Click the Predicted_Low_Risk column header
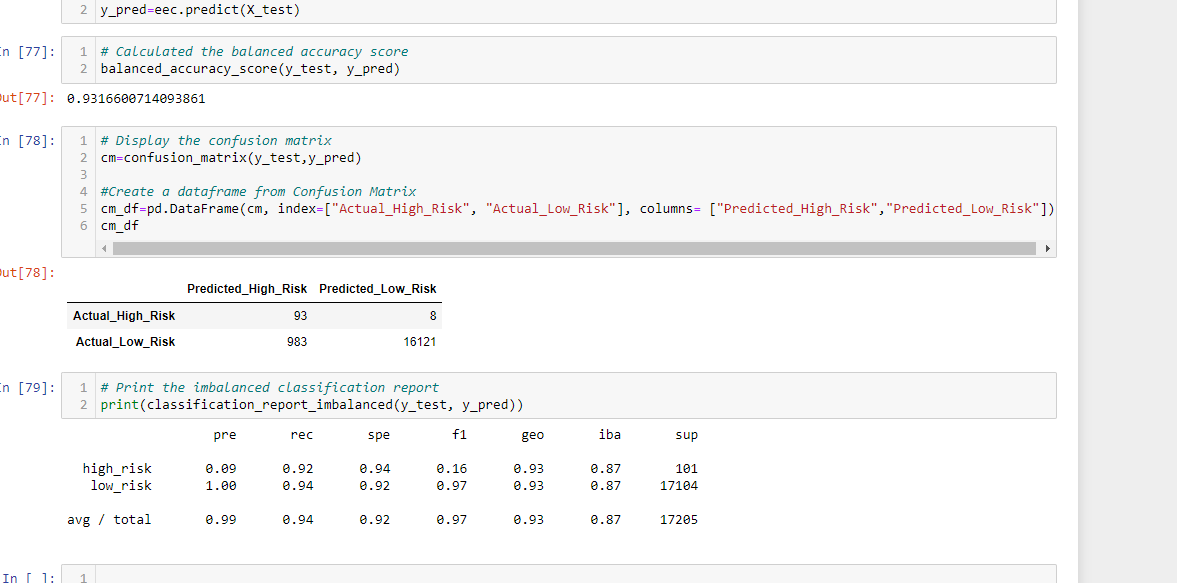The height and width of the screenshot is (583, 1177). tap(378, 289)
